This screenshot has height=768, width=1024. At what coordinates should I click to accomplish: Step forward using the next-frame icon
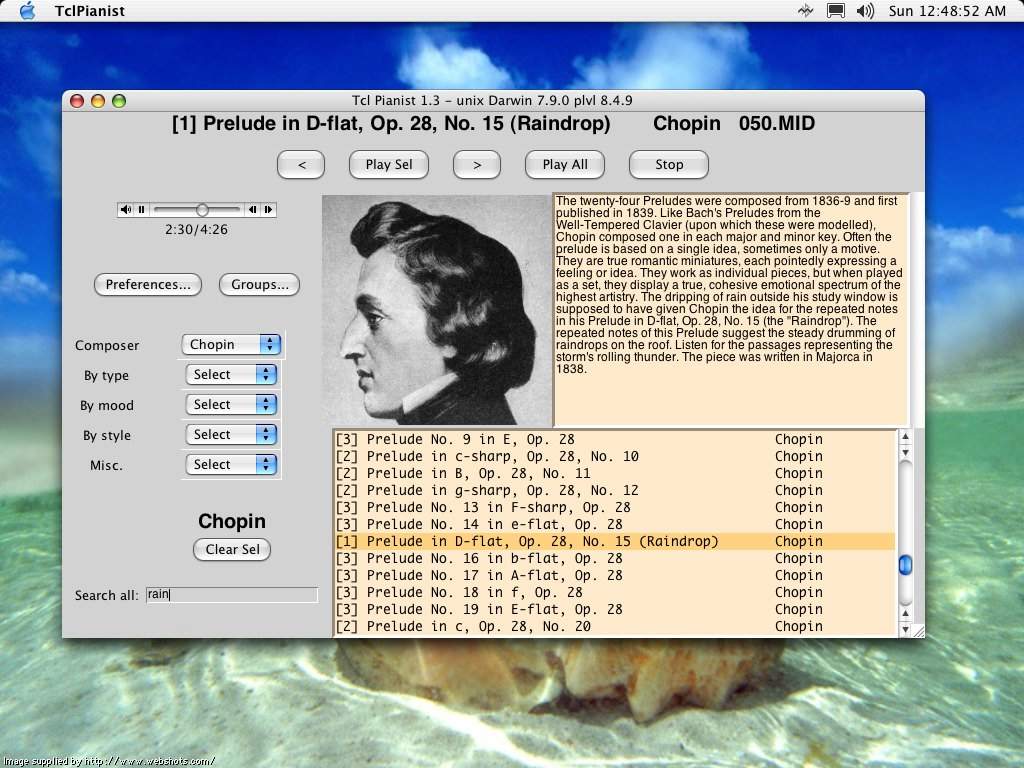pos(267,209)
